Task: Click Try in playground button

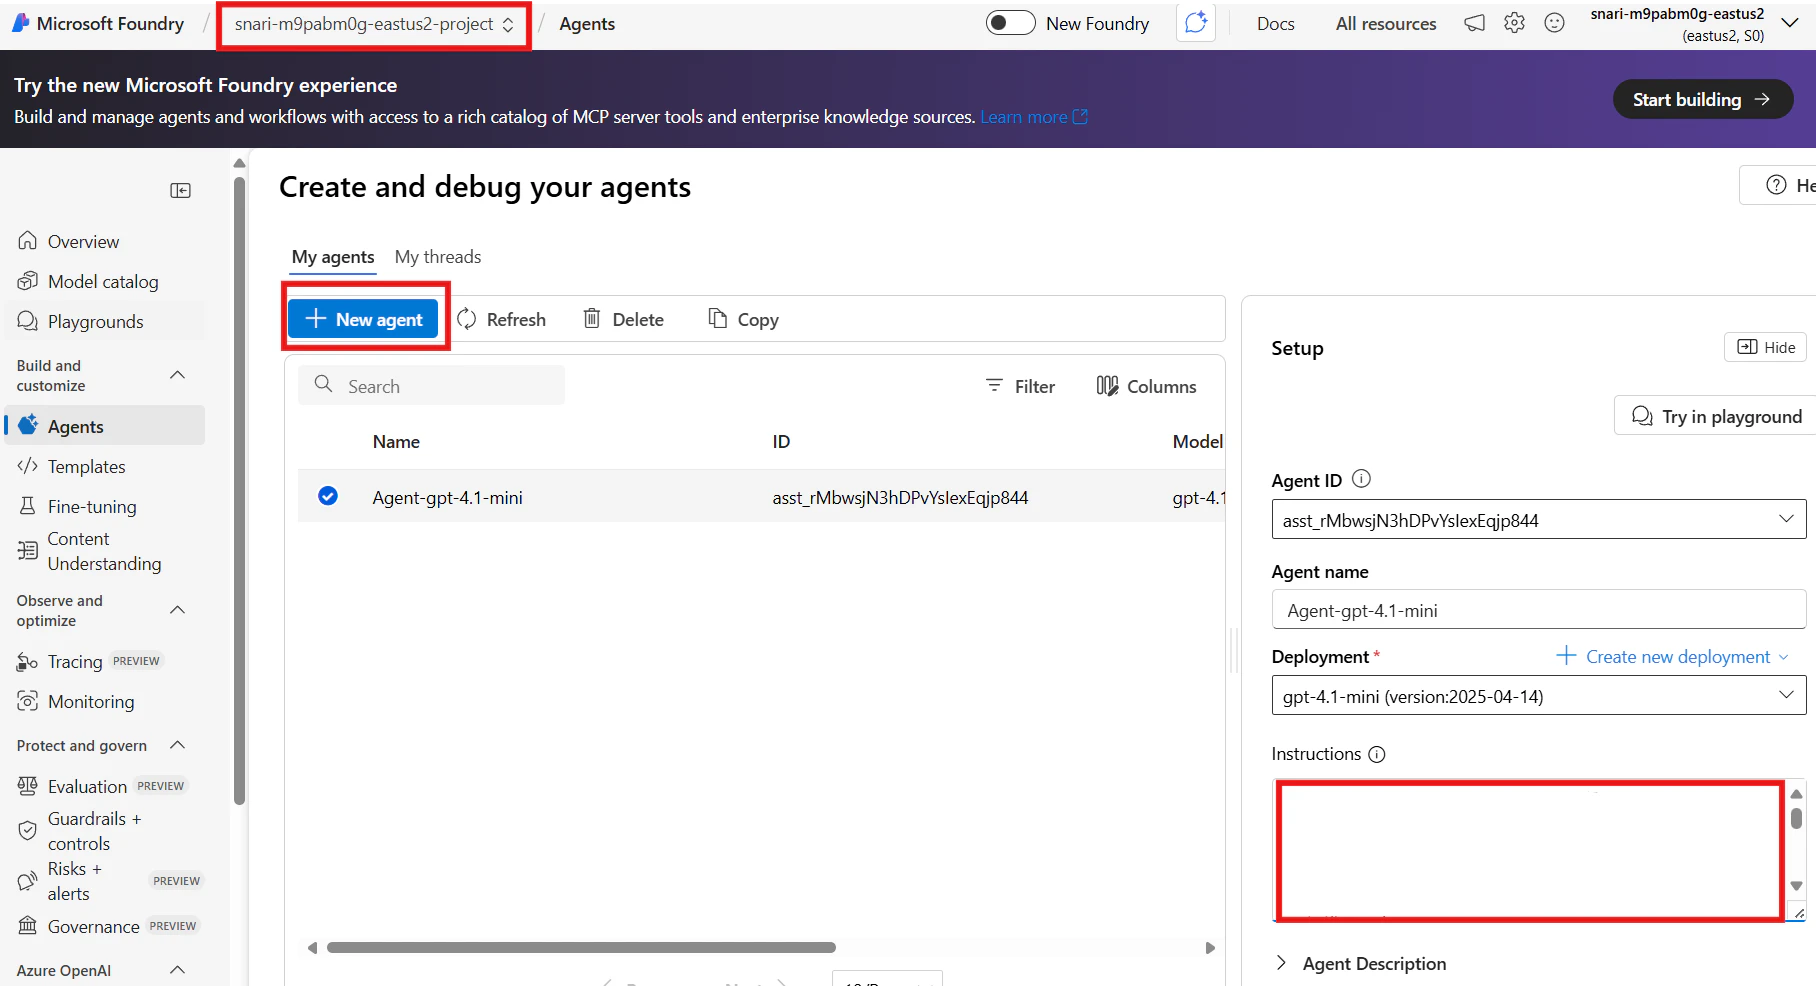Action: tap(1716, 416)
